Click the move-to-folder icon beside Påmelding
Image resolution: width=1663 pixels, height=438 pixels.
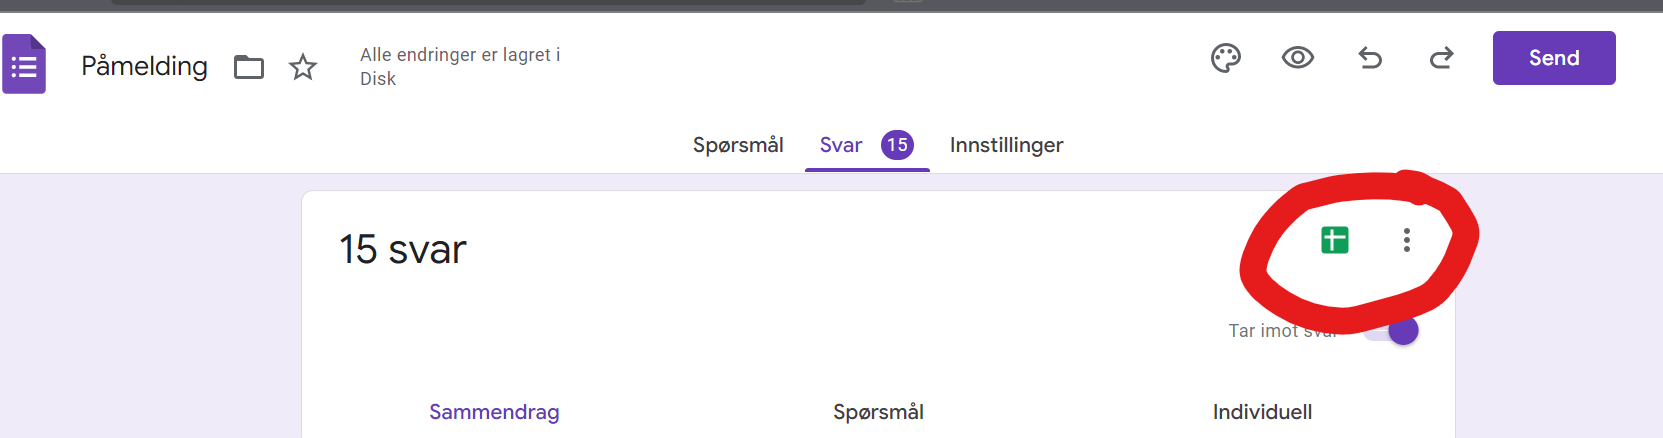[x=249, y=67]
